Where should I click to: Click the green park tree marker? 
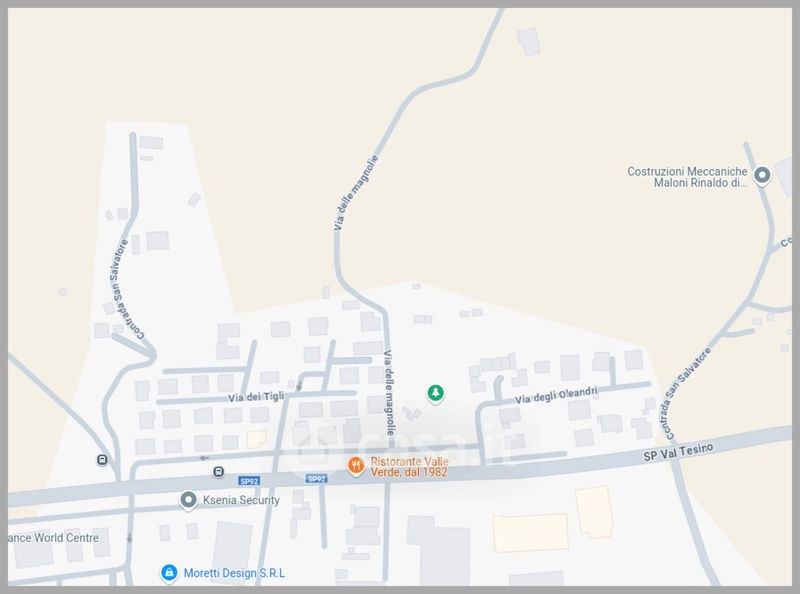435,393
